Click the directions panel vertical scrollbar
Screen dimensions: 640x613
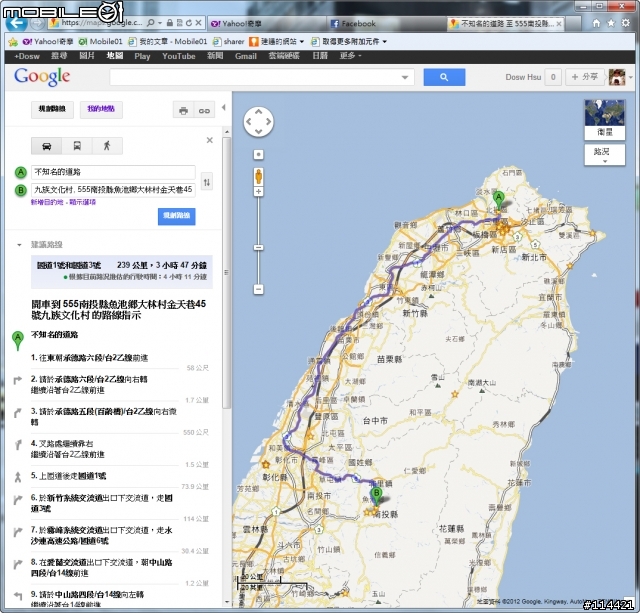pos(227,273)
